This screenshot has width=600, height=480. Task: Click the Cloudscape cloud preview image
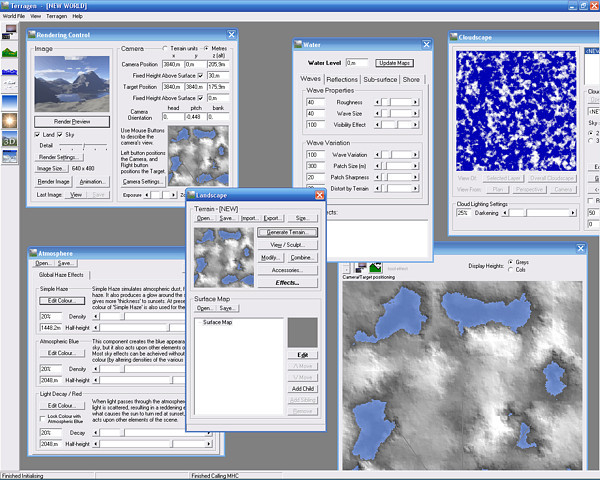coord(516,111)
